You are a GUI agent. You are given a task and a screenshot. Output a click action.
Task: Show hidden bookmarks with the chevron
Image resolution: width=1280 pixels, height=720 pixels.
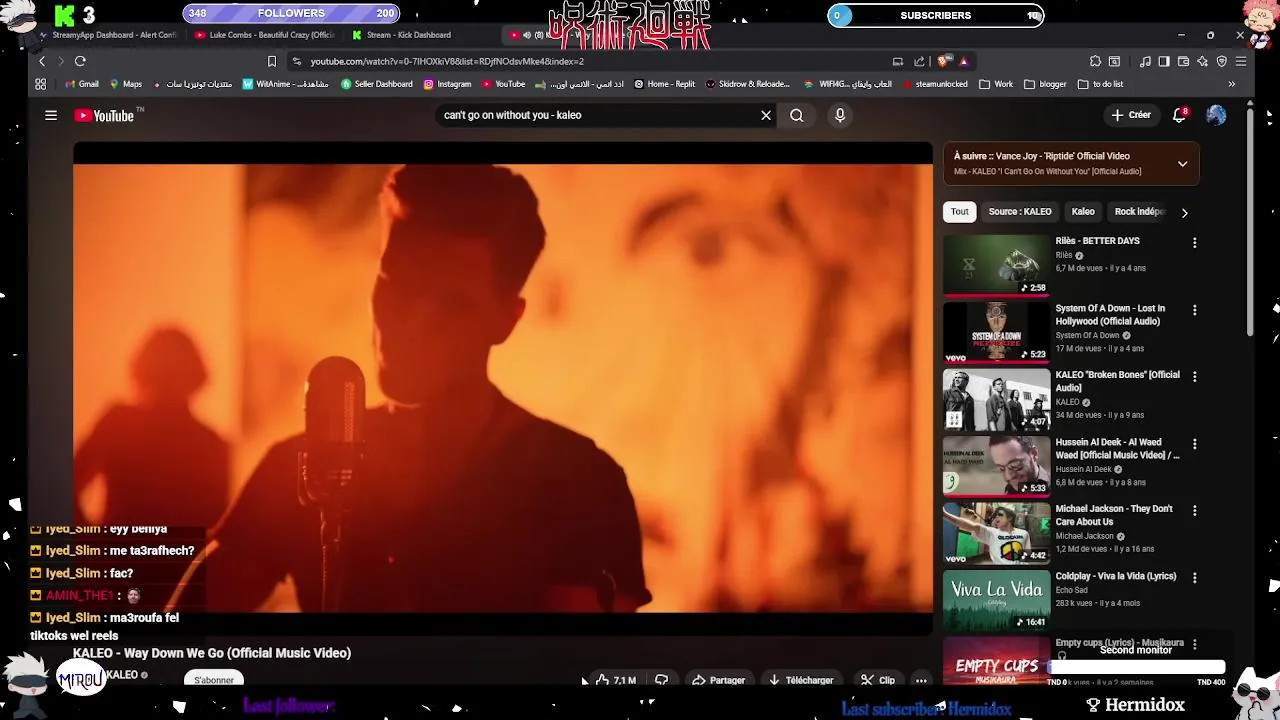click(1231, 84)
